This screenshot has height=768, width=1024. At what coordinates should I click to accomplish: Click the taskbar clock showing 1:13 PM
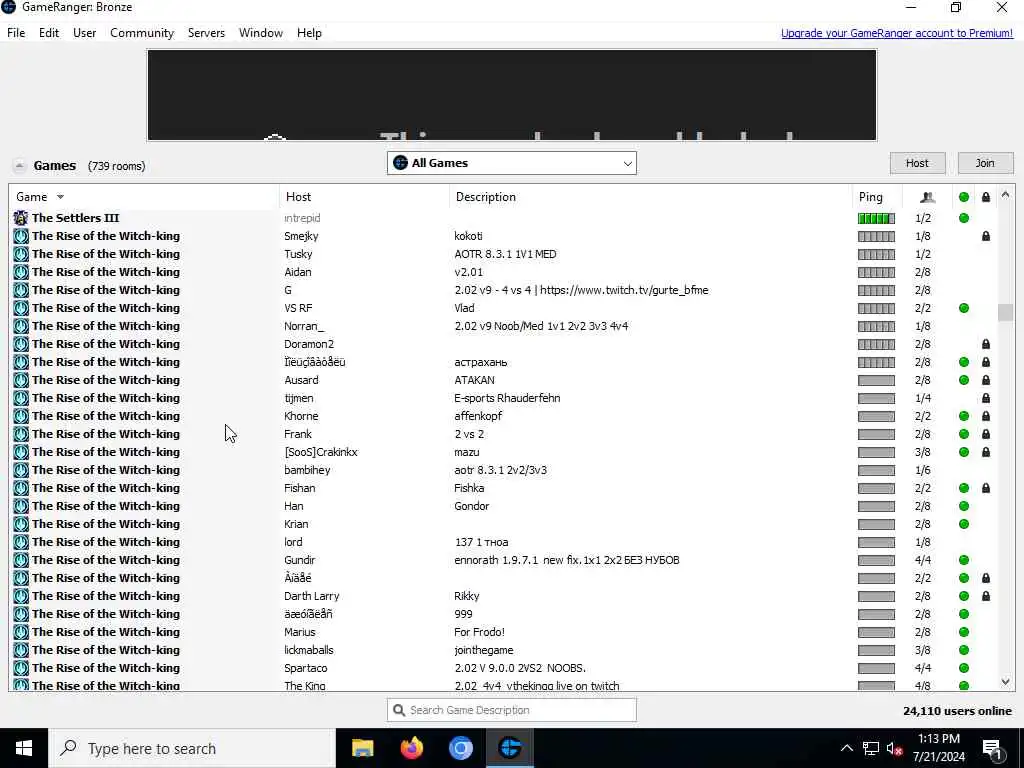click(x=938, y=748)
